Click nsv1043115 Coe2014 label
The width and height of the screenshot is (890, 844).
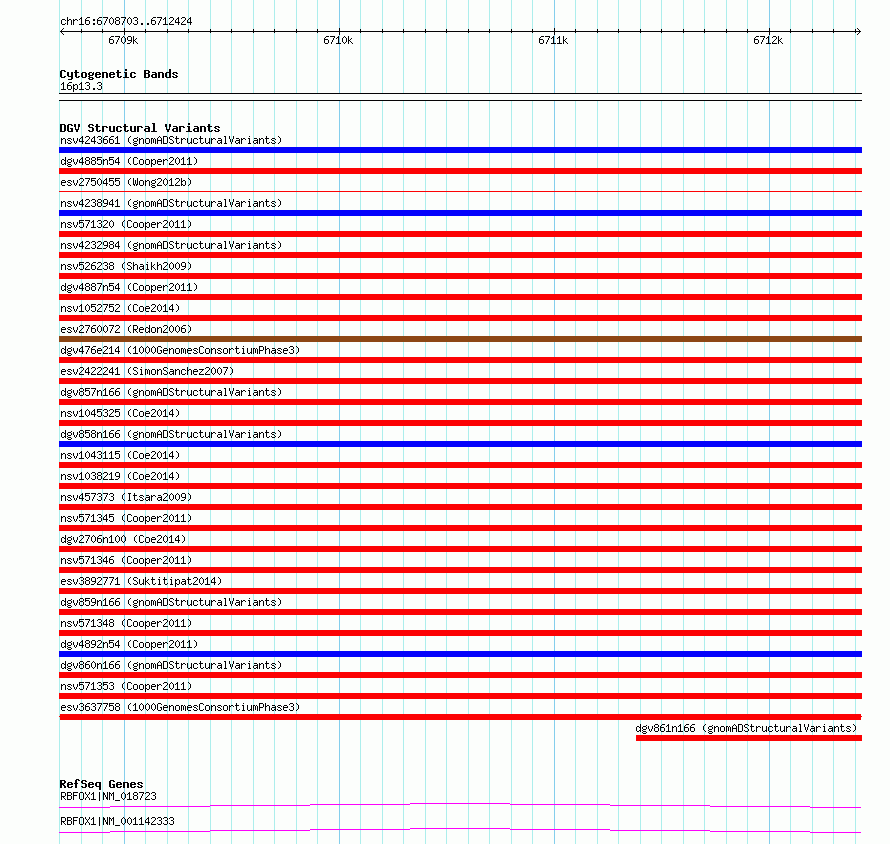120,455
